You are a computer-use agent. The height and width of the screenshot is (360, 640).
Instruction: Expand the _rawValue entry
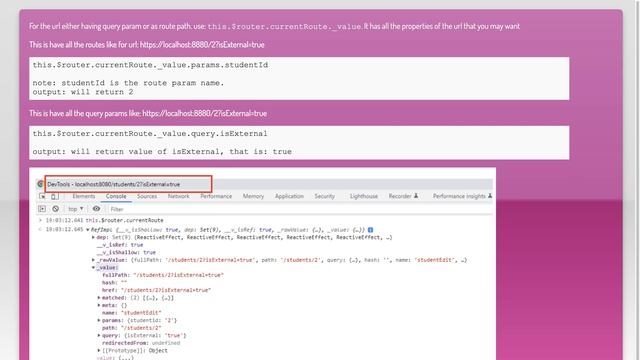[93, 260]
